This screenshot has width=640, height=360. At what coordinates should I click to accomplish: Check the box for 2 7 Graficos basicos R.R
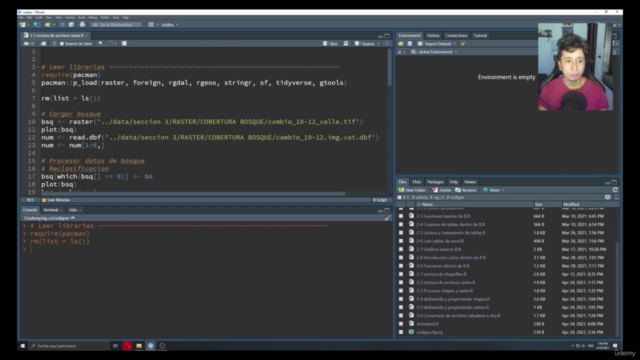pyautogui.click(x=401, y=249)
